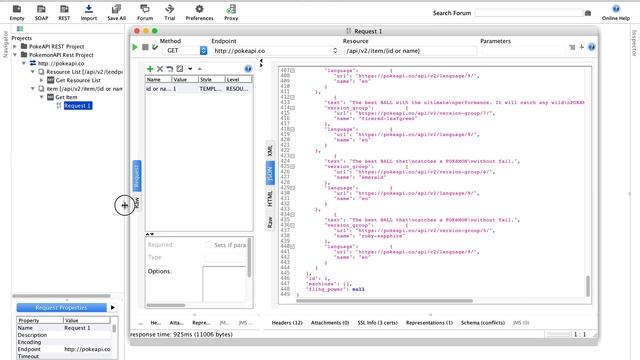The height and width of the screenshot is (360, 640).
Task: Click Save All in the toolbar
Action: click(x=116, y=13)
